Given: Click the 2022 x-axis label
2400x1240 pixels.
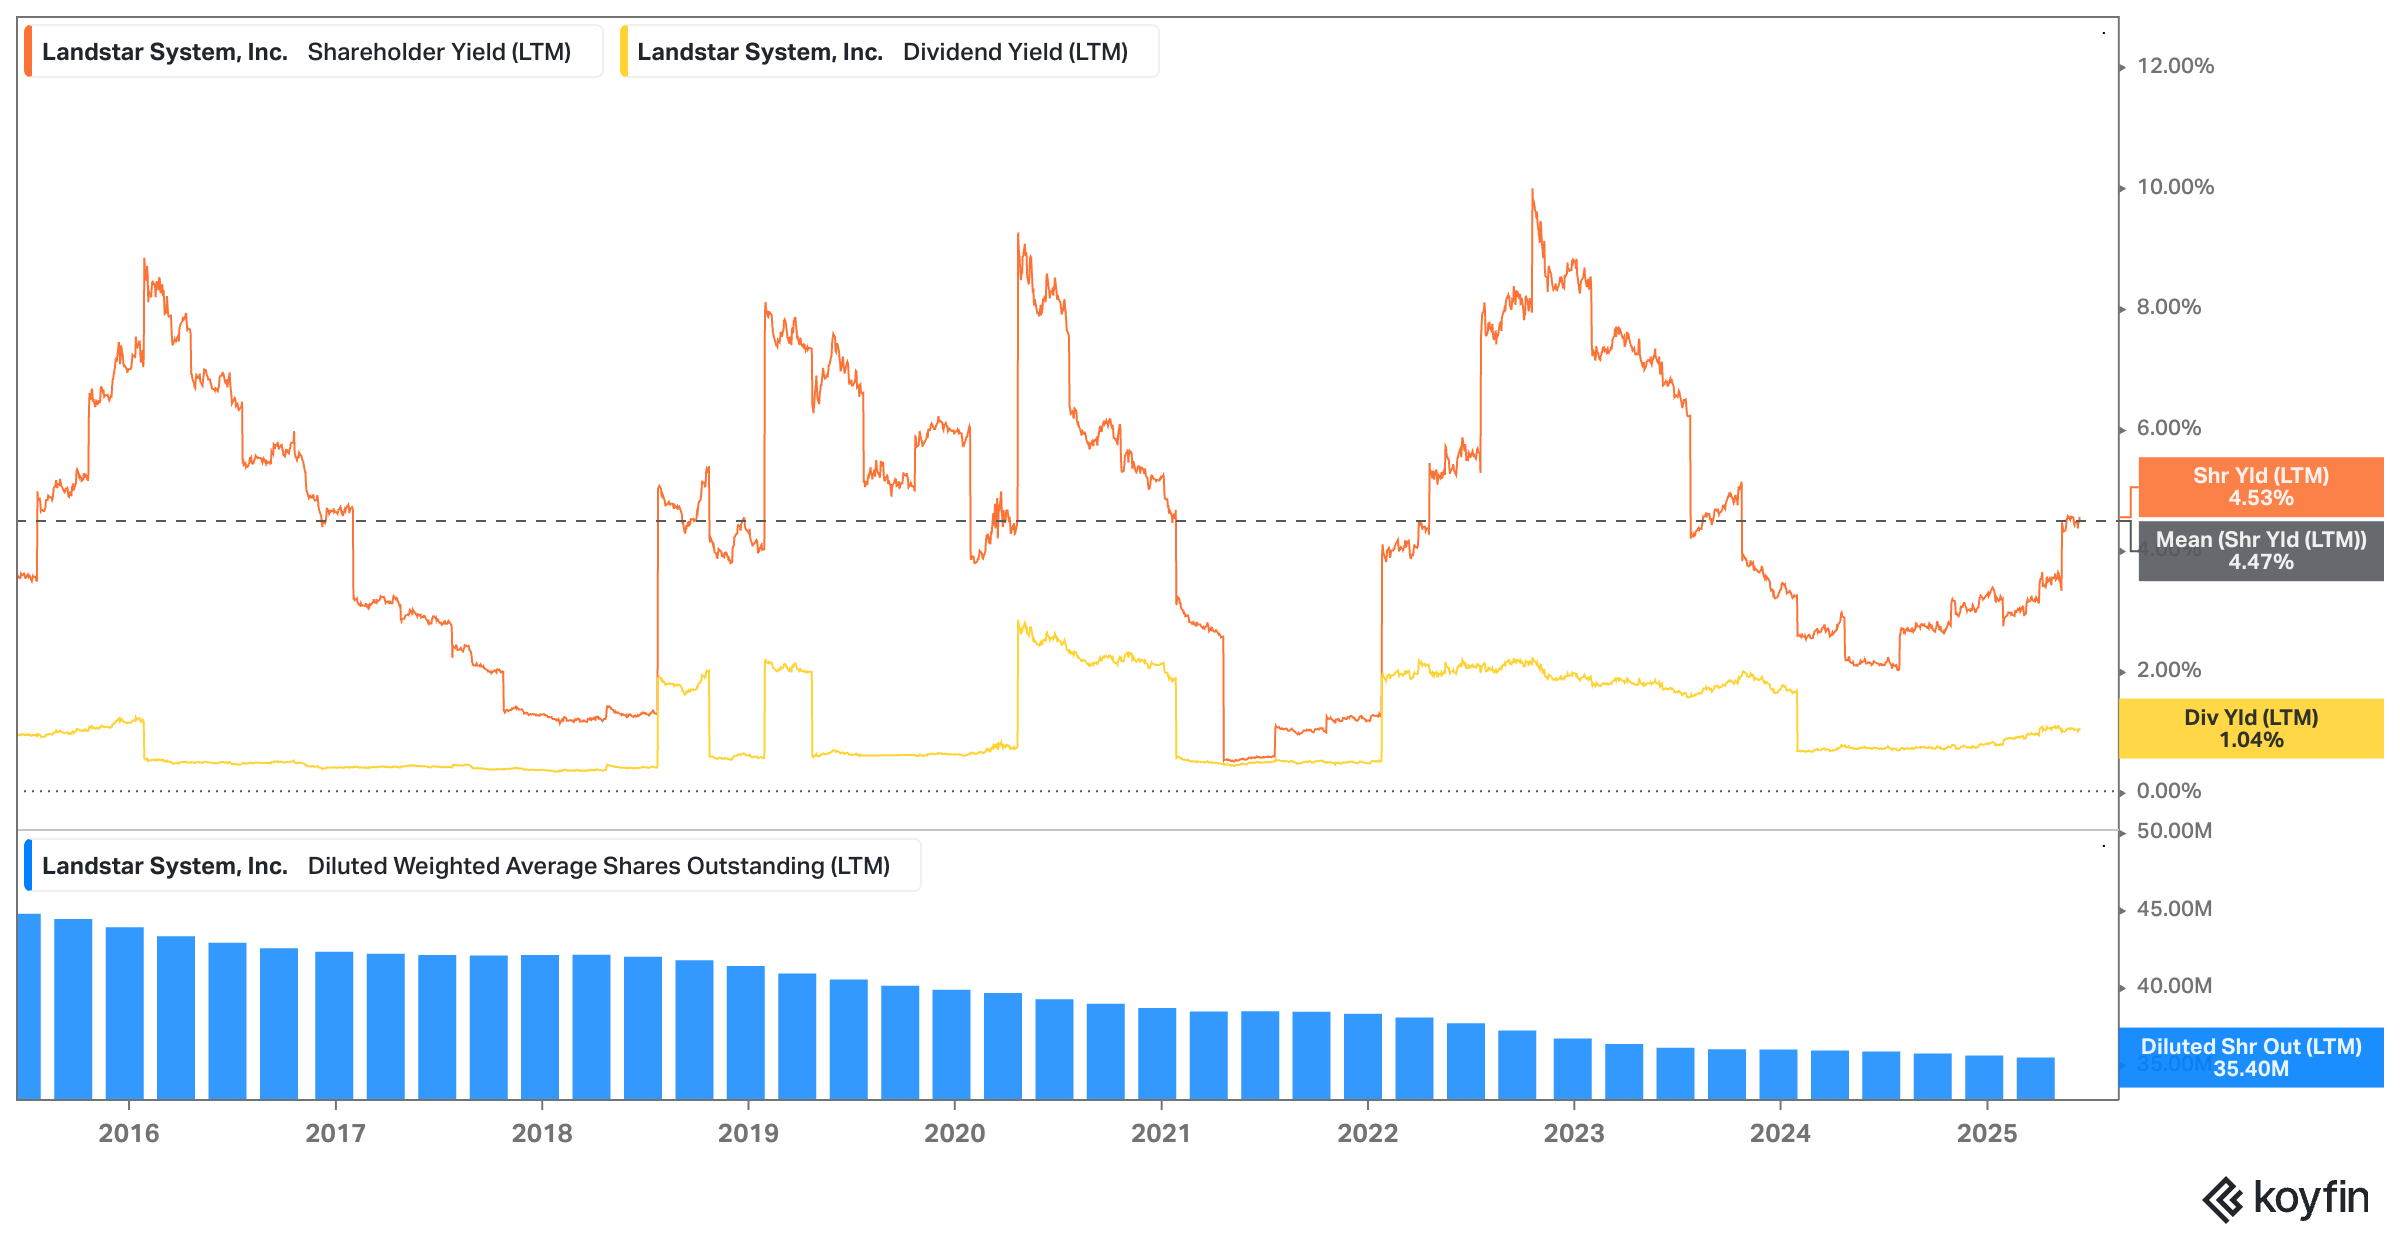Looking at the screenshot, I should point(1368,1133).
